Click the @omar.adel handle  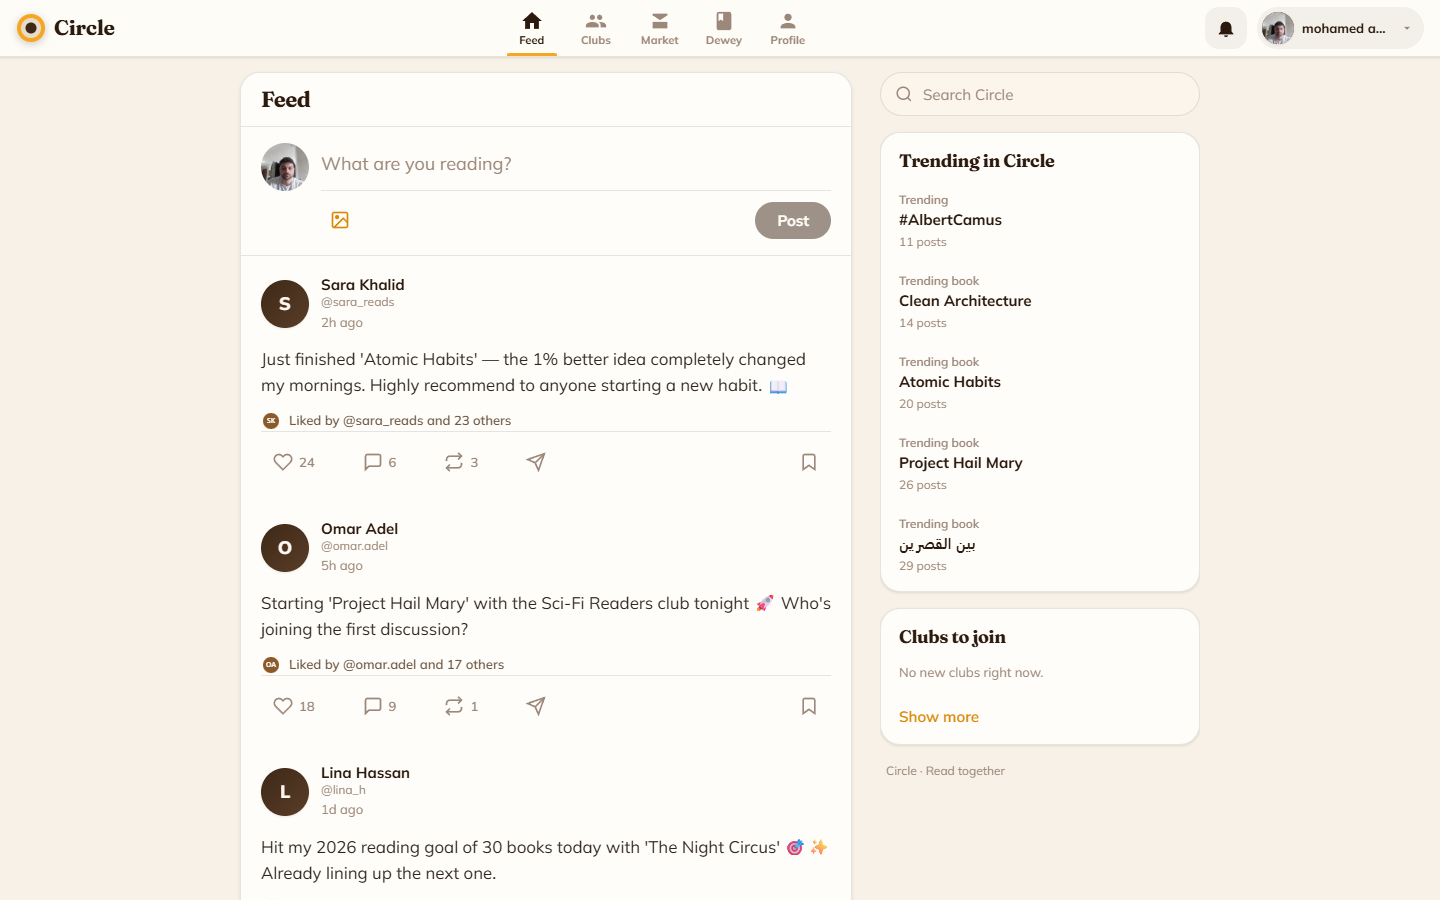point(354,546)
